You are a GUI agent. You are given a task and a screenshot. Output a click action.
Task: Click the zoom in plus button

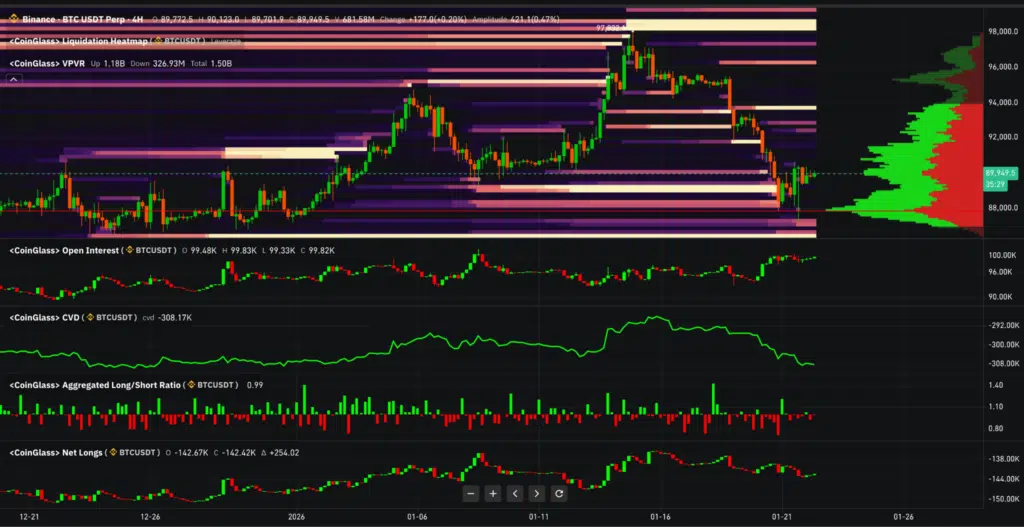point(493,493)
